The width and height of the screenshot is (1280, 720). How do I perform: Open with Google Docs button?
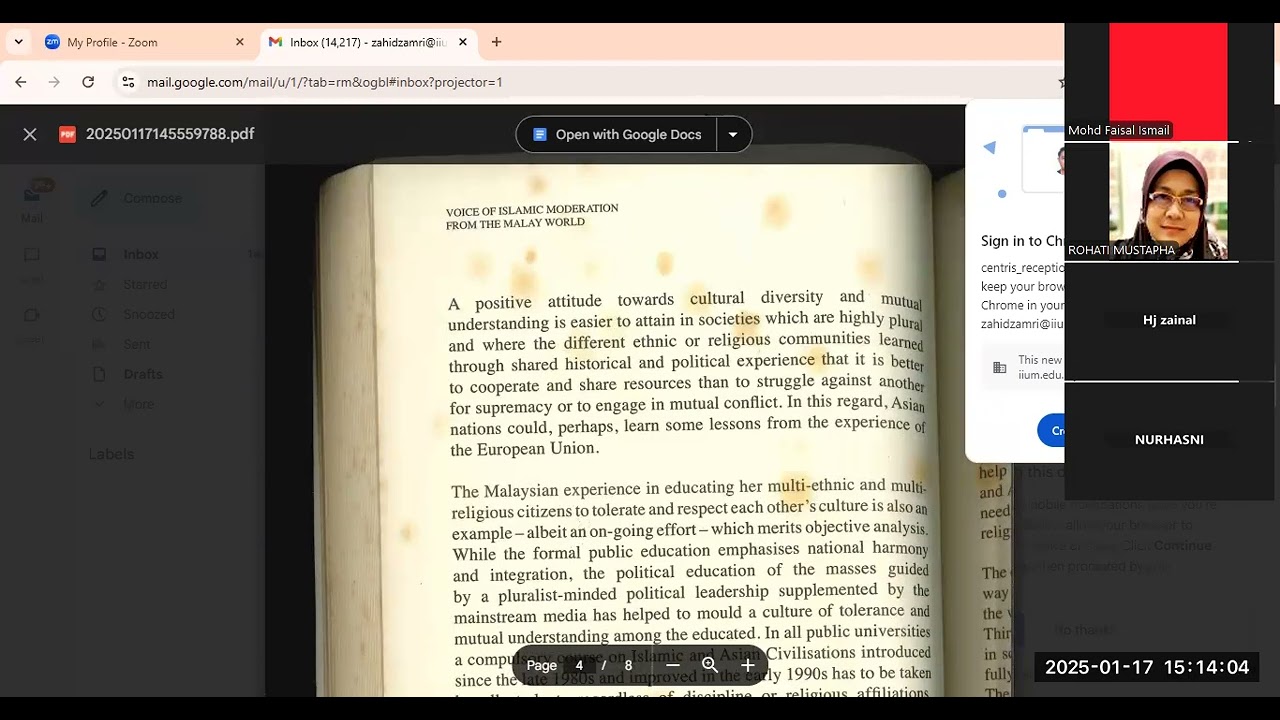click(617, 134)
